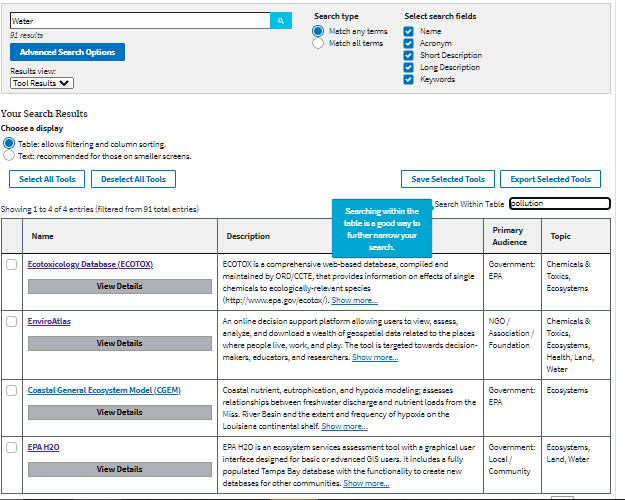This screenshot has width=625, height=500.
Task: Toggle the Keywords search field checkbox
Action: pos(408,79)
